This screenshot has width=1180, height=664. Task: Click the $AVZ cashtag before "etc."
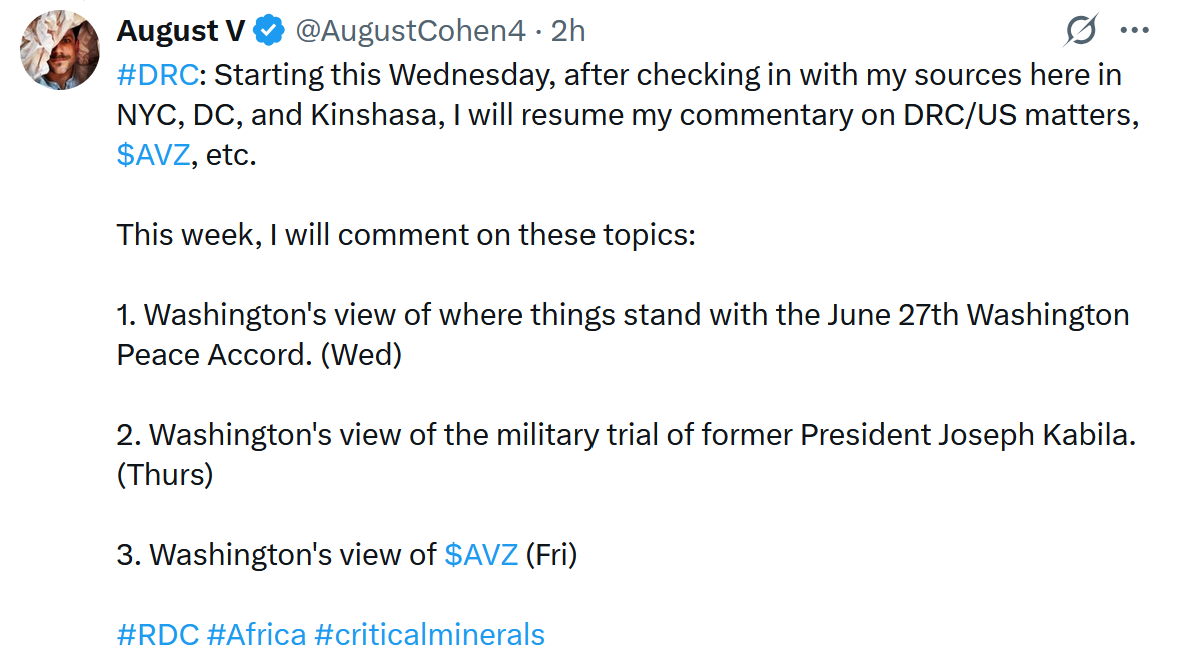(x=153, y=157)
